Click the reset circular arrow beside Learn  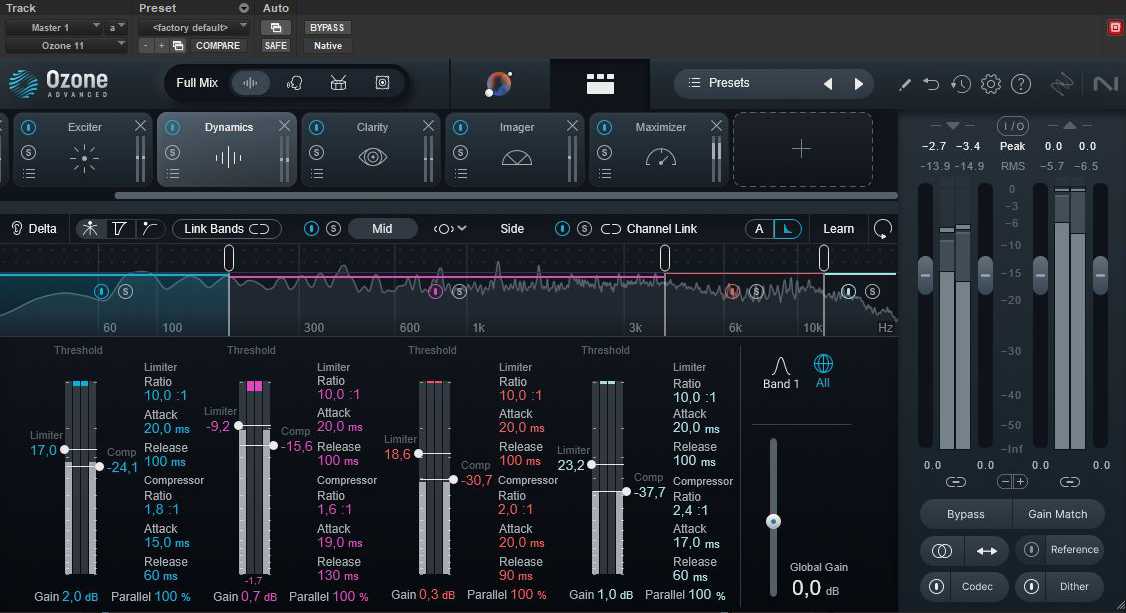click(883, 229)
